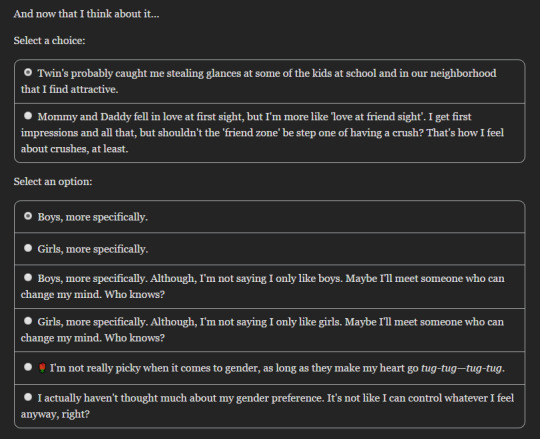Click the 'love at friend sight' option text

click(262, 133)
